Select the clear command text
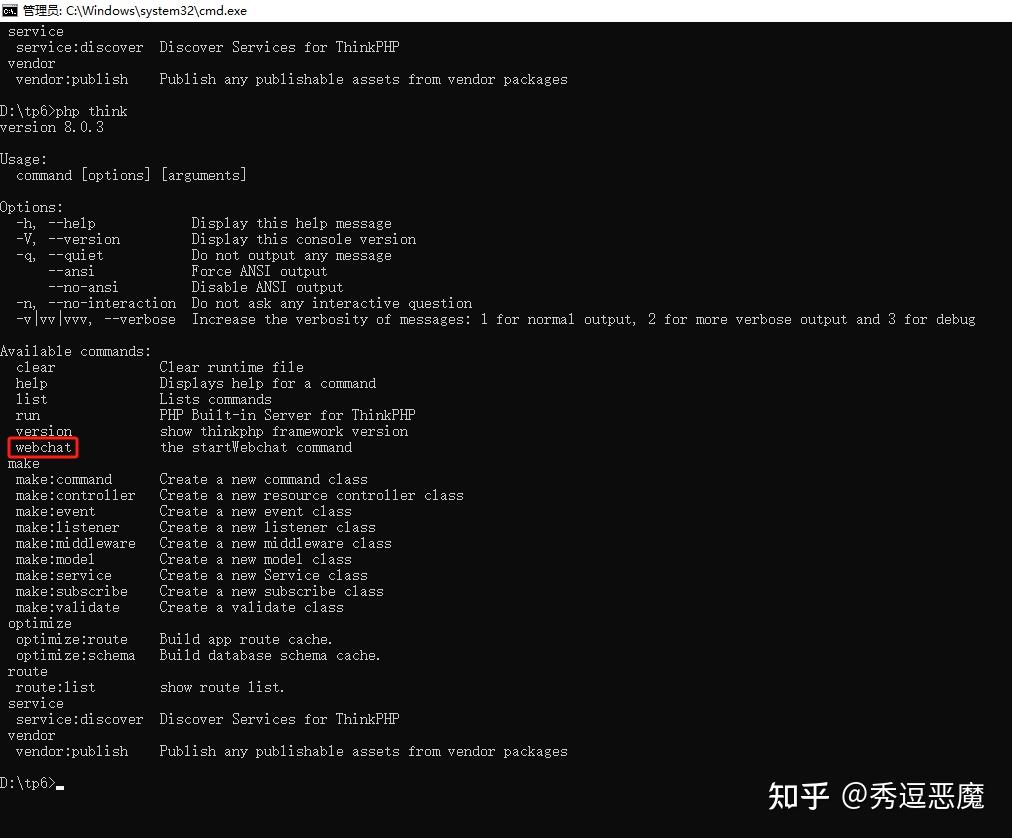The image size is (1012, 838). (35, 367)
